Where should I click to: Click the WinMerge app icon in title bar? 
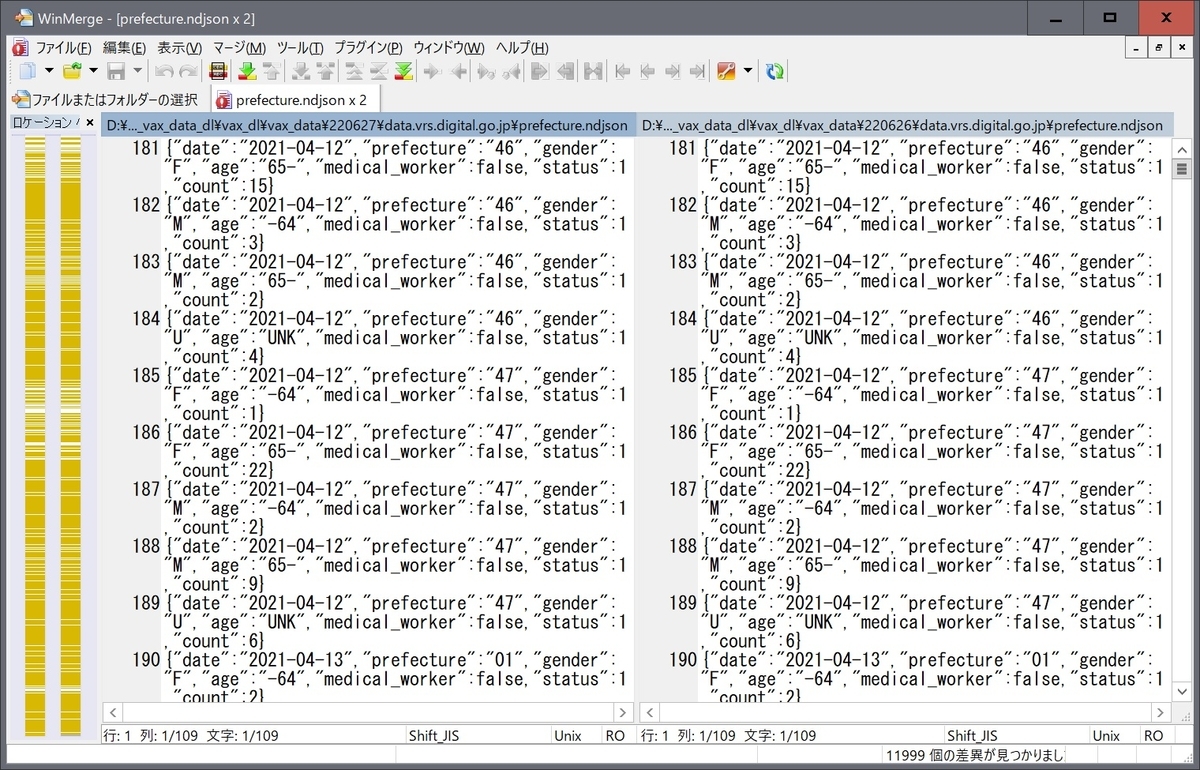coord(24,18)
